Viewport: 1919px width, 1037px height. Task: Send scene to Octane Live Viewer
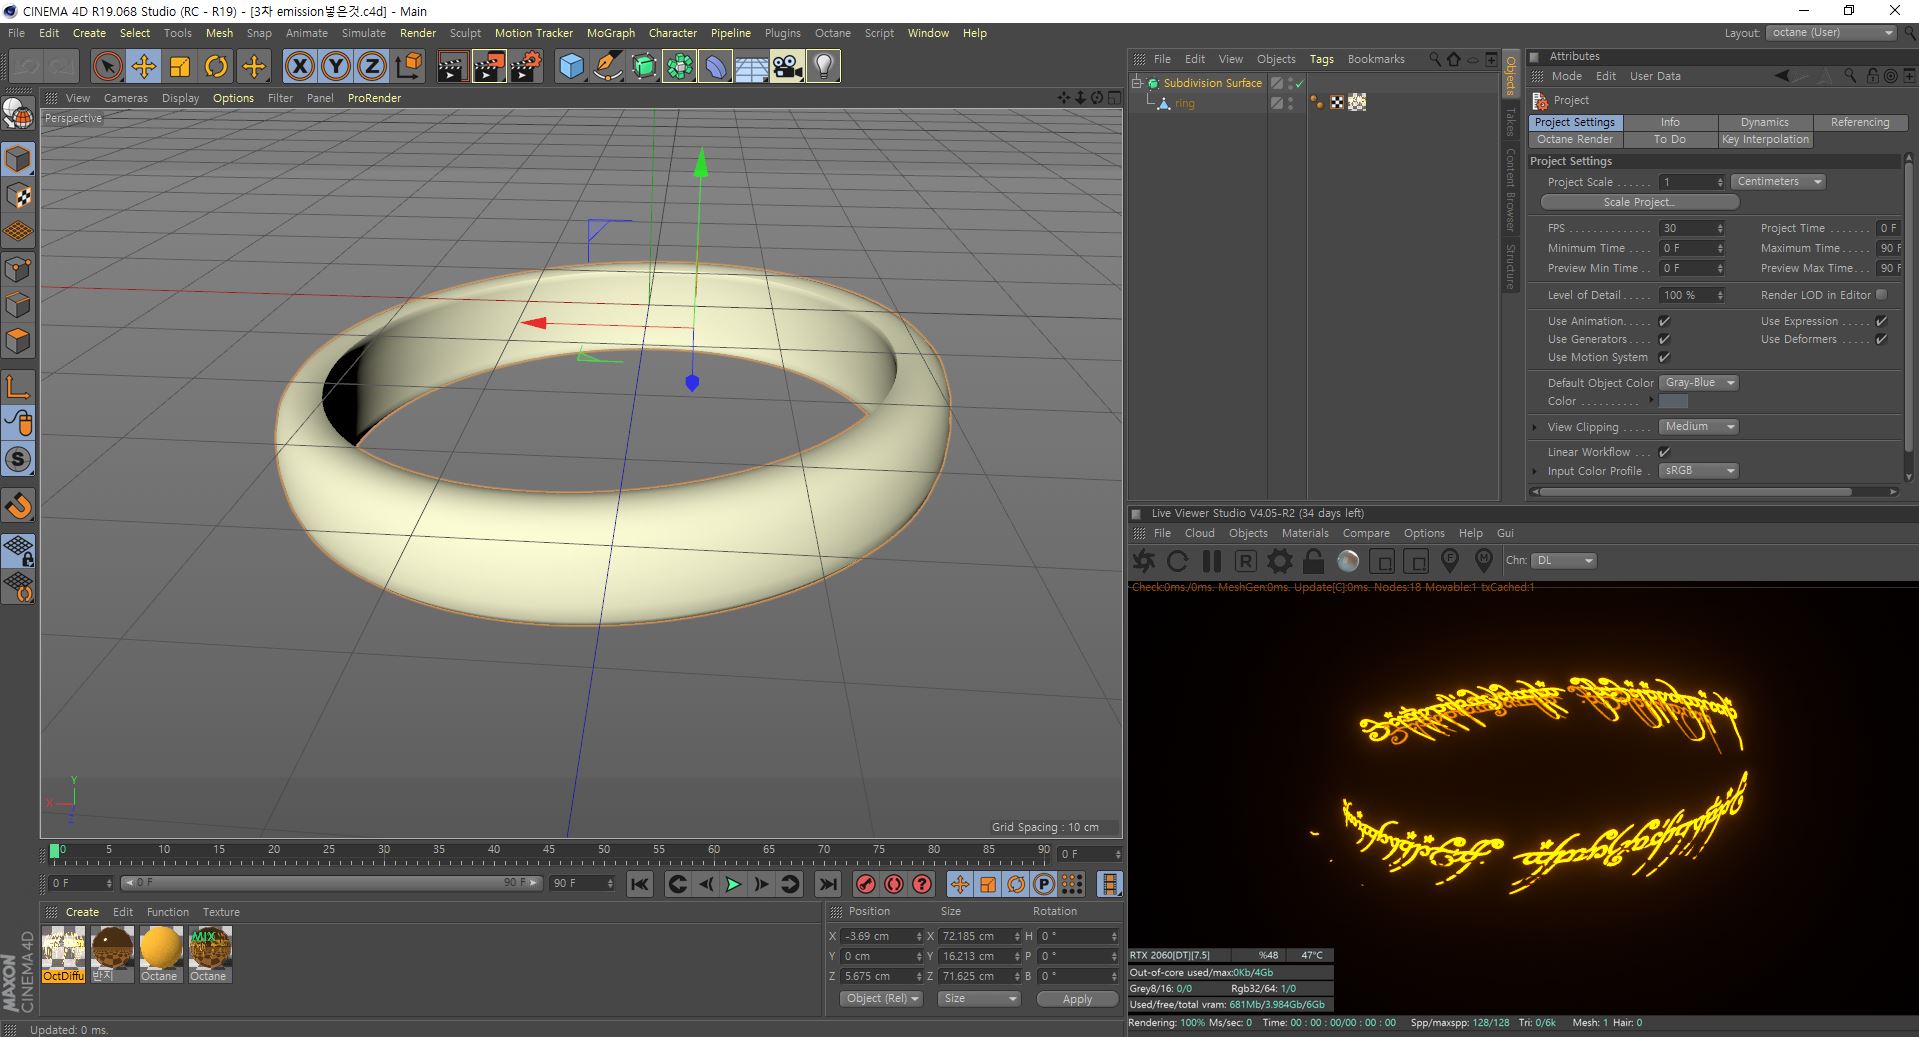click(x=1143, y=561)
